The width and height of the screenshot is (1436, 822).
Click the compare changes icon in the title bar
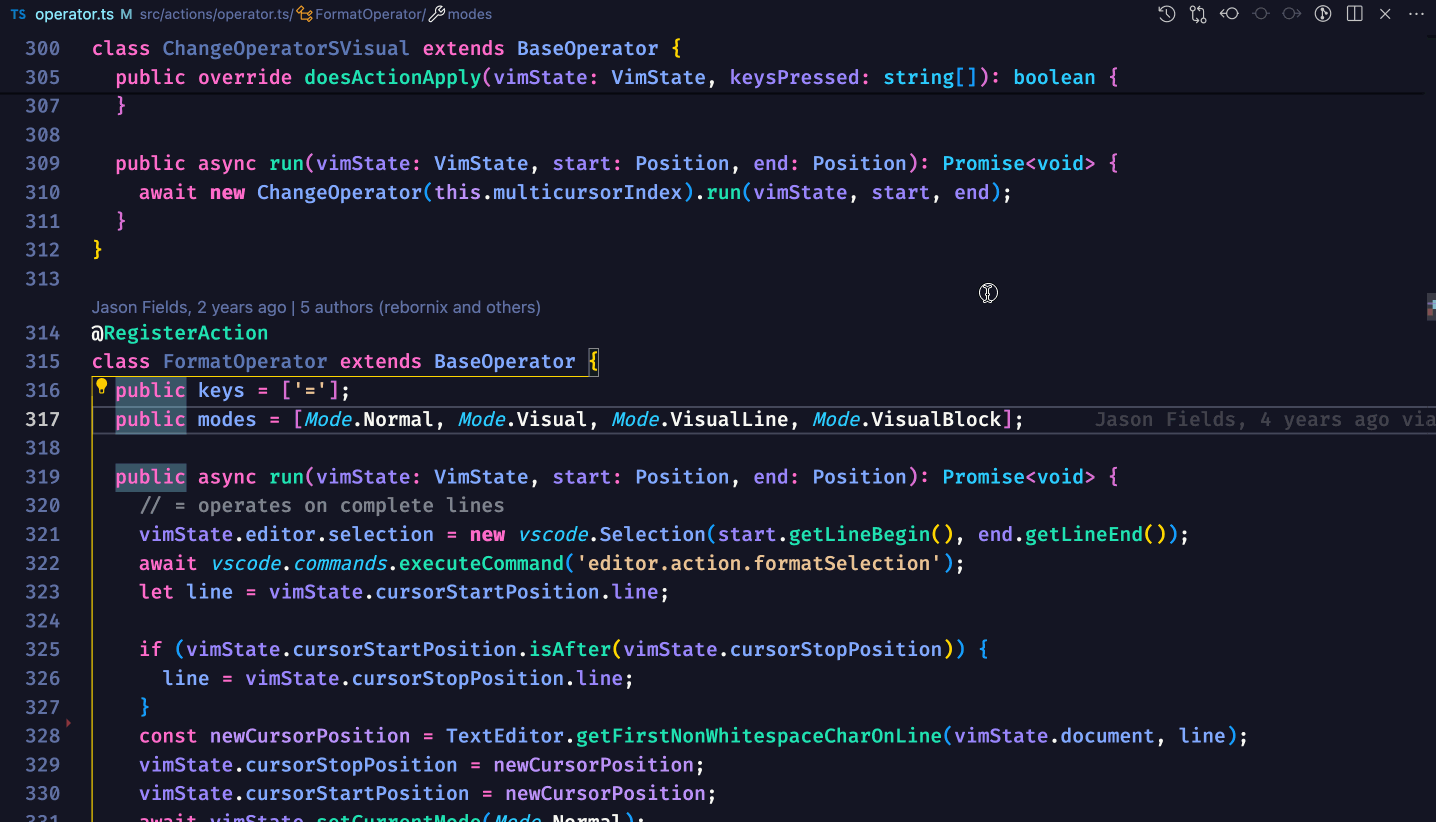[1198, 14]
